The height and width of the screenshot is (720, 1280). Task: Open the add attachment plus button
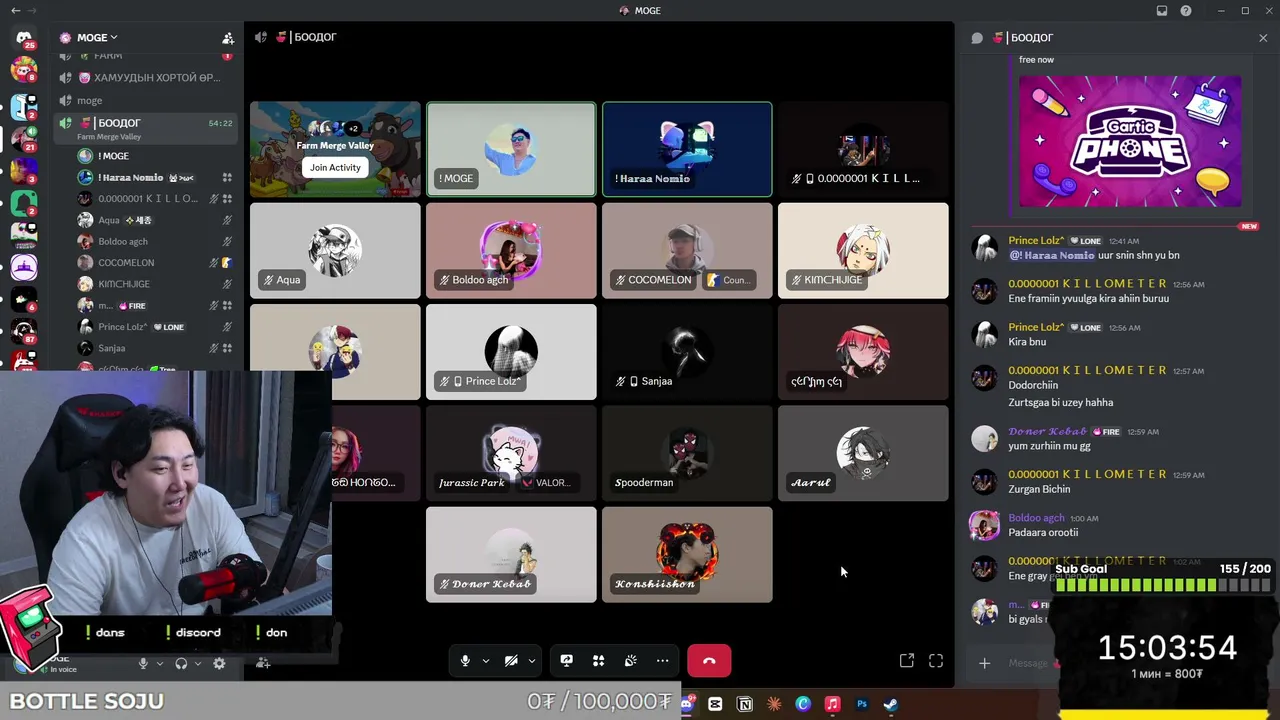[x=984, y=663]
